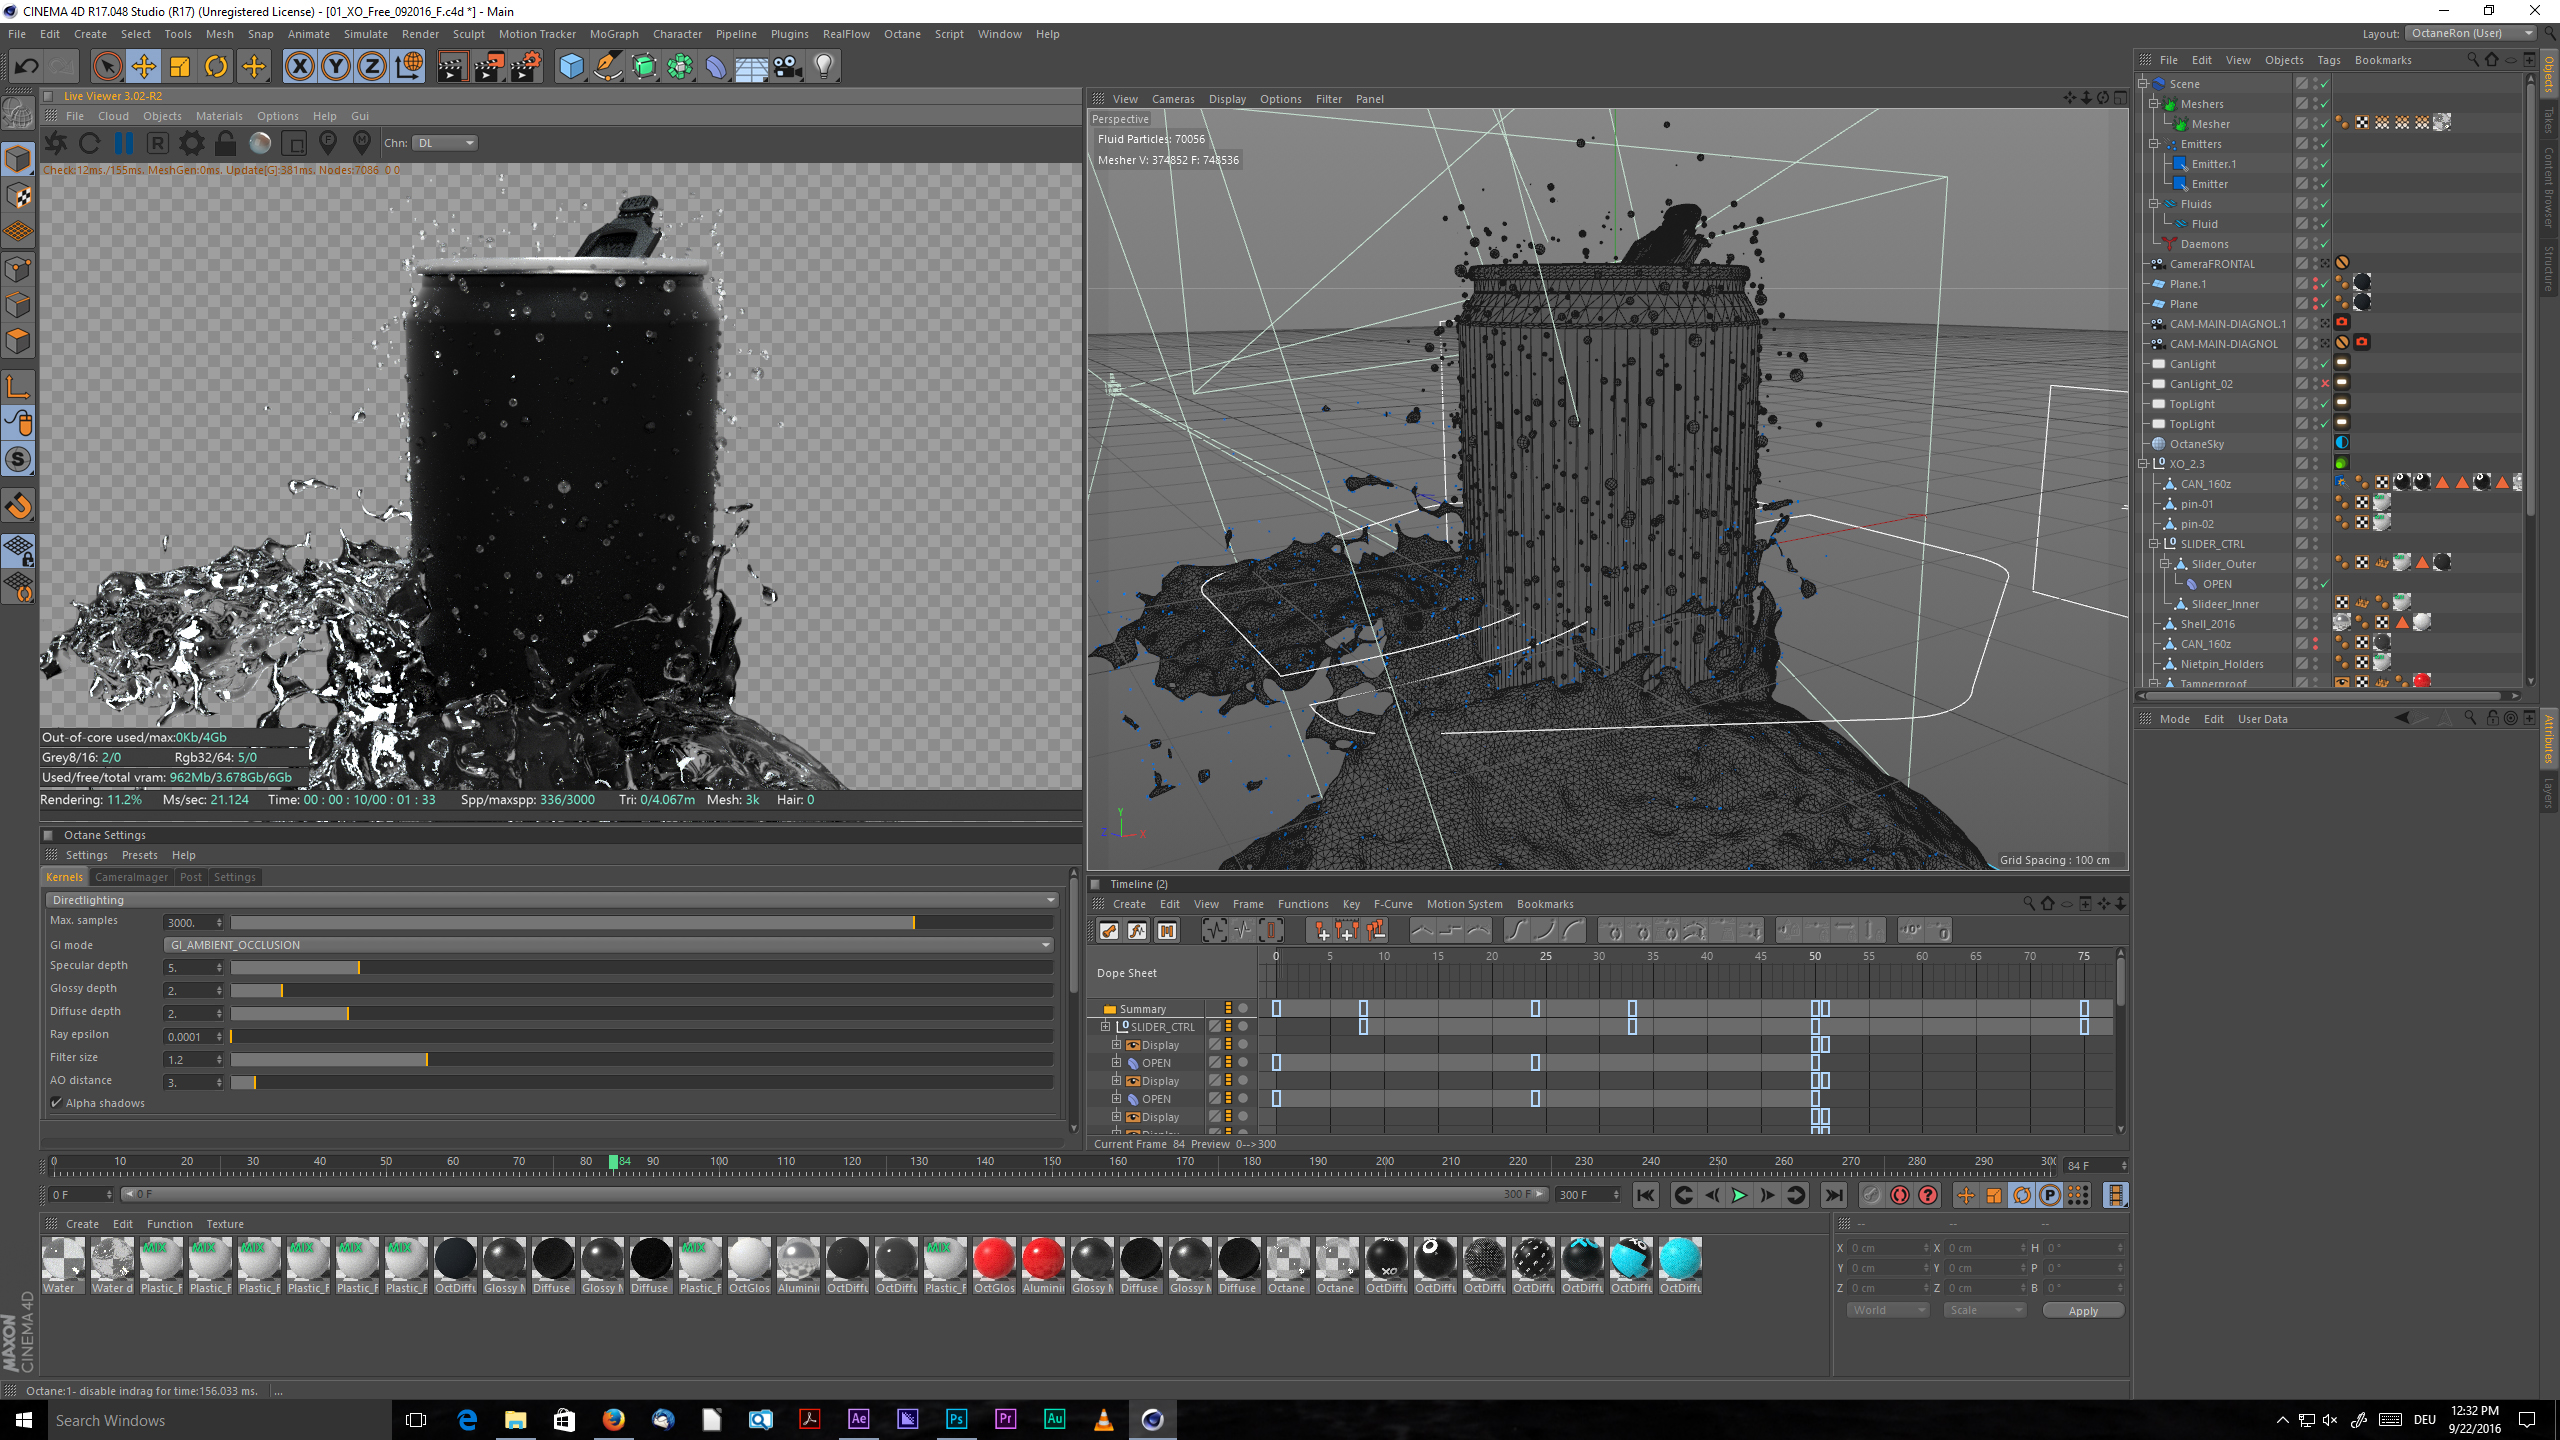Toggle the Y axis lock
This screenshot has height=1440, width=2560.
[x=336, y=67]
